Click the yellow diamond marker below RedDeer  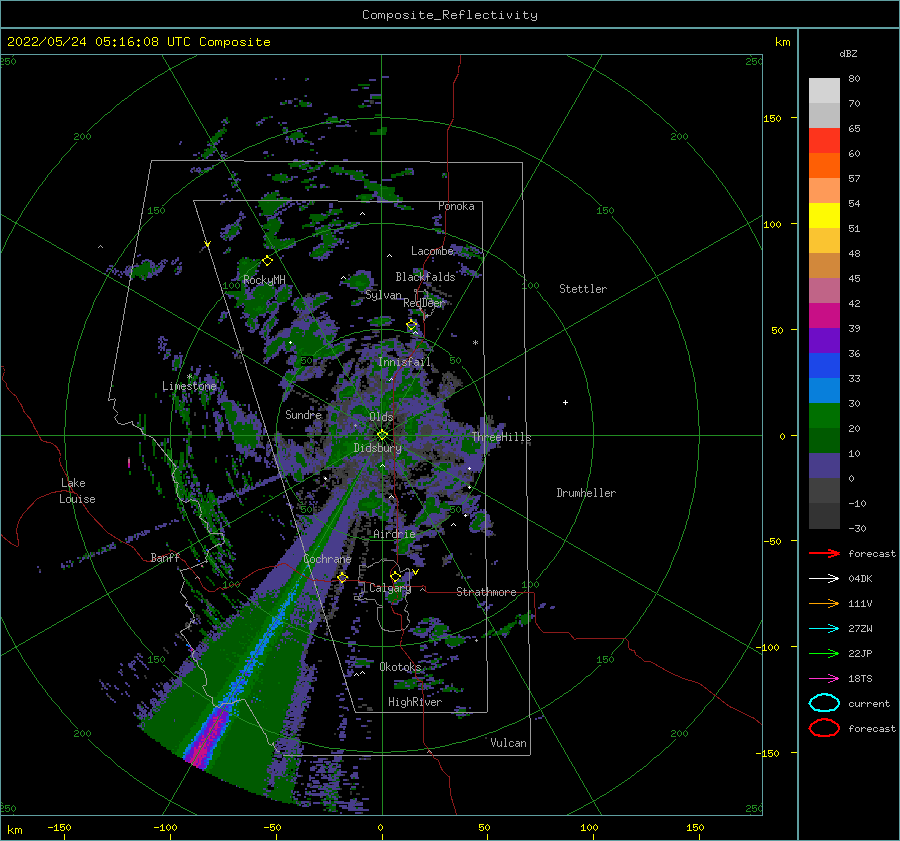[412, 325]
